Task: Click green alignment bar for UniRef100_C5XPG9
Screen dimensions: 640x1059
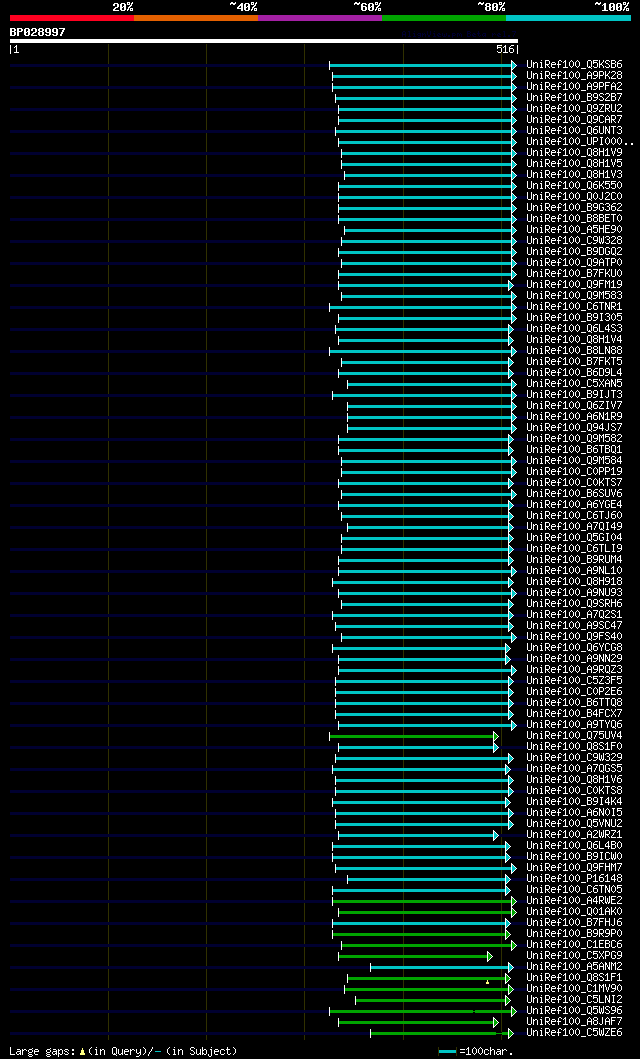Action: 415,956
